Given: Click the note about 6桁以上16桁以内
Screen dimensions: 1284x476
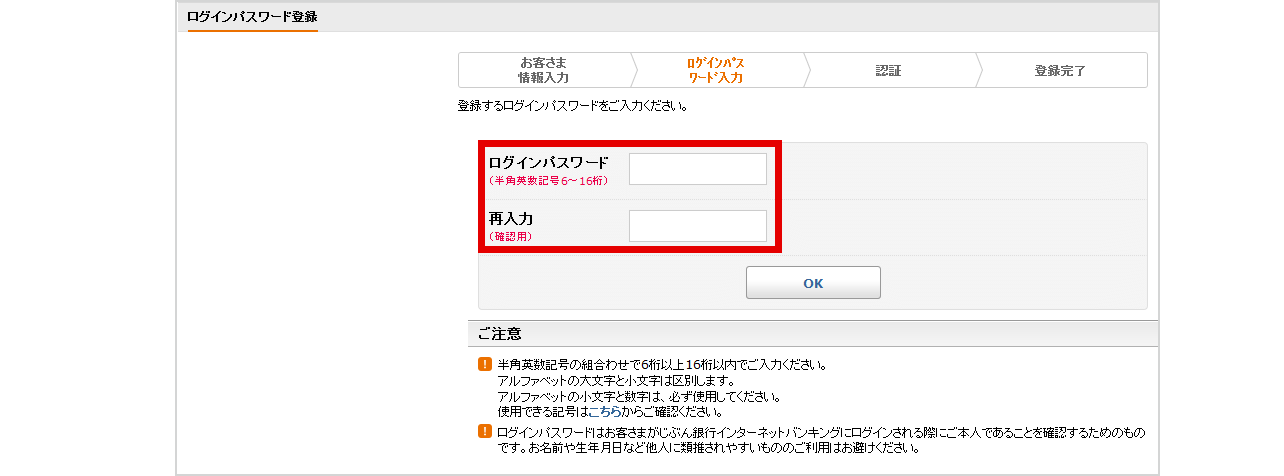Looking at the screenshot, I should 661,365.
